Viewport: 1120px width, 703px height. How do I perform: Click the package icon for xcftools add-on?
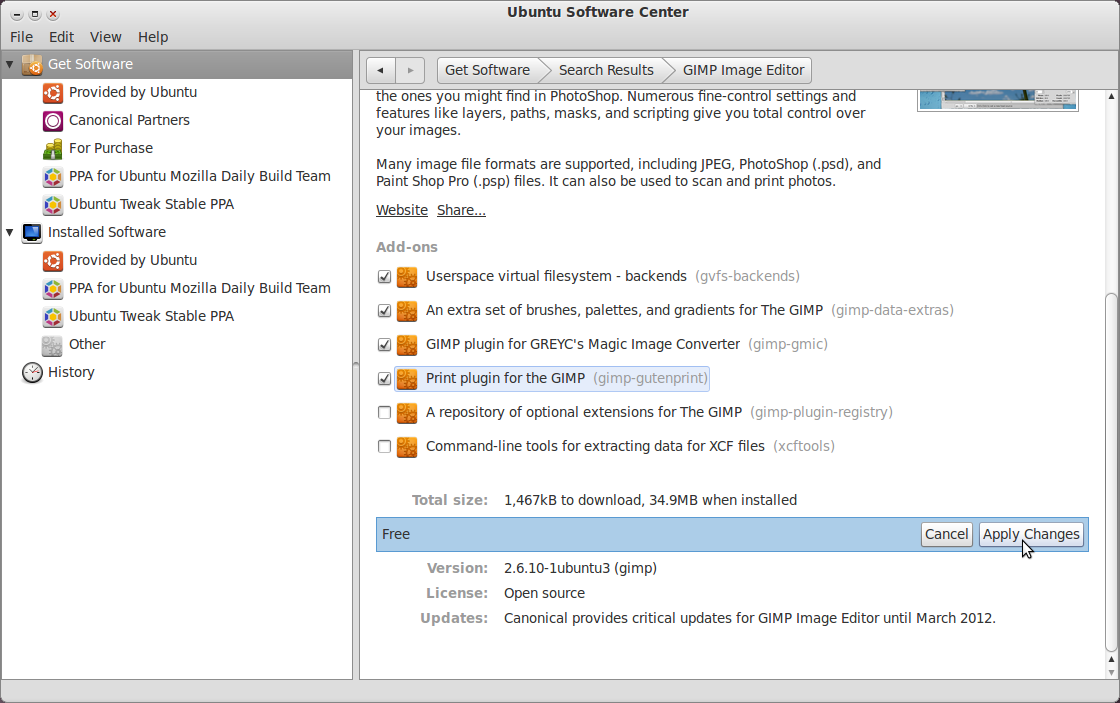click(407, 447)
